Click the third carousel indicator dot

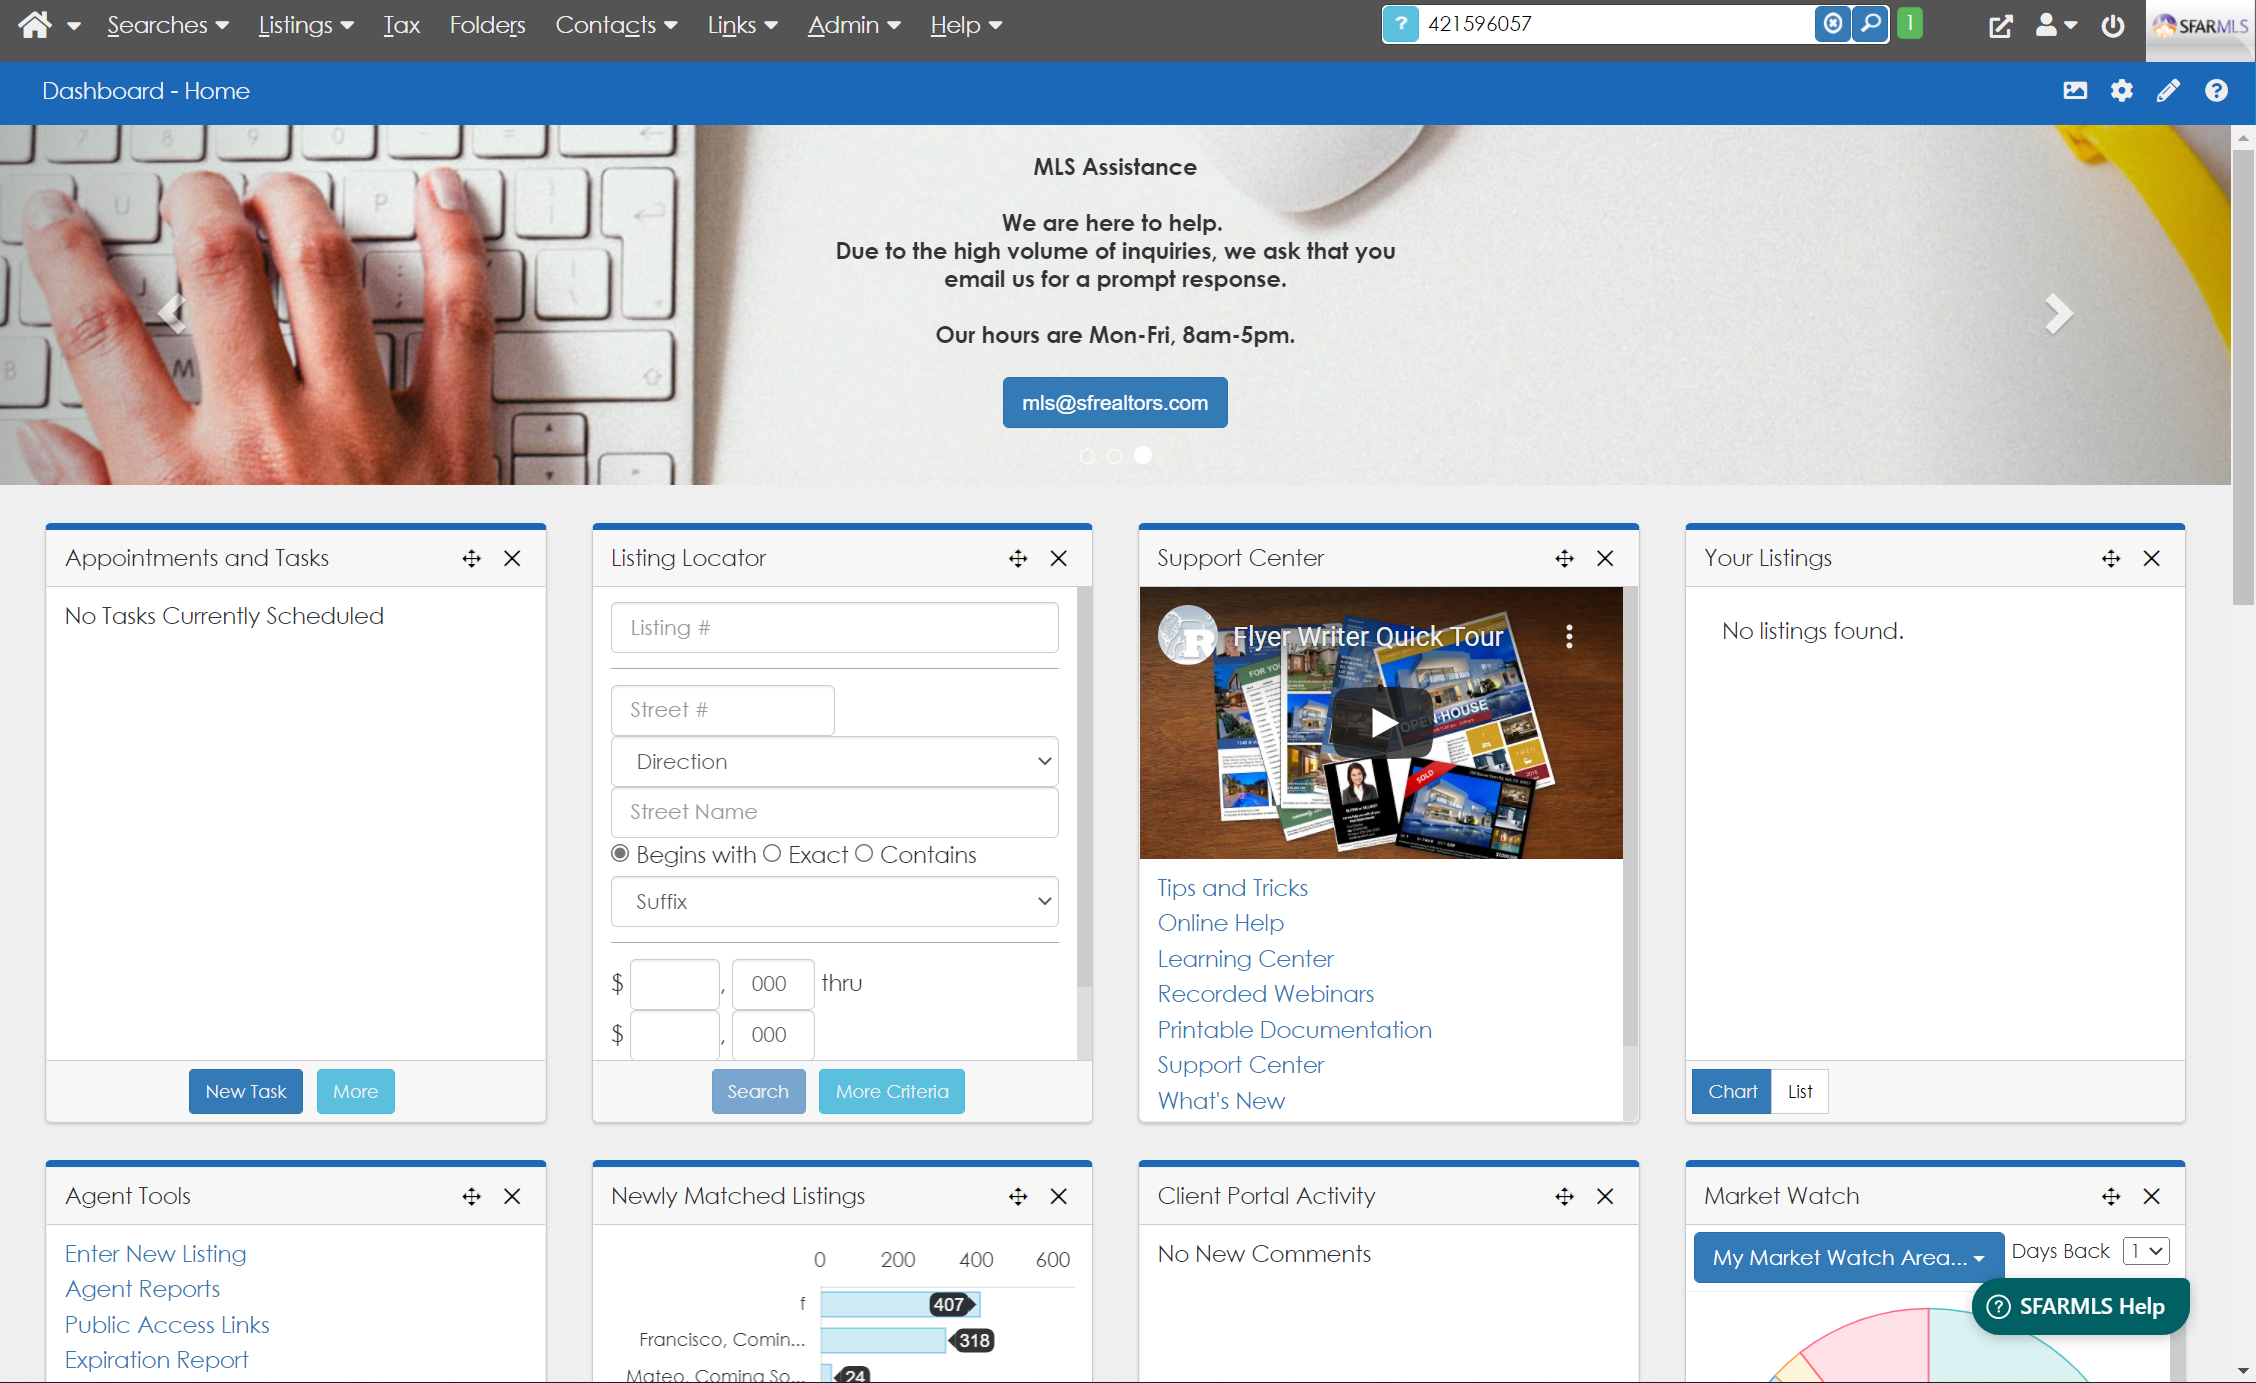tap(1143, 455)
